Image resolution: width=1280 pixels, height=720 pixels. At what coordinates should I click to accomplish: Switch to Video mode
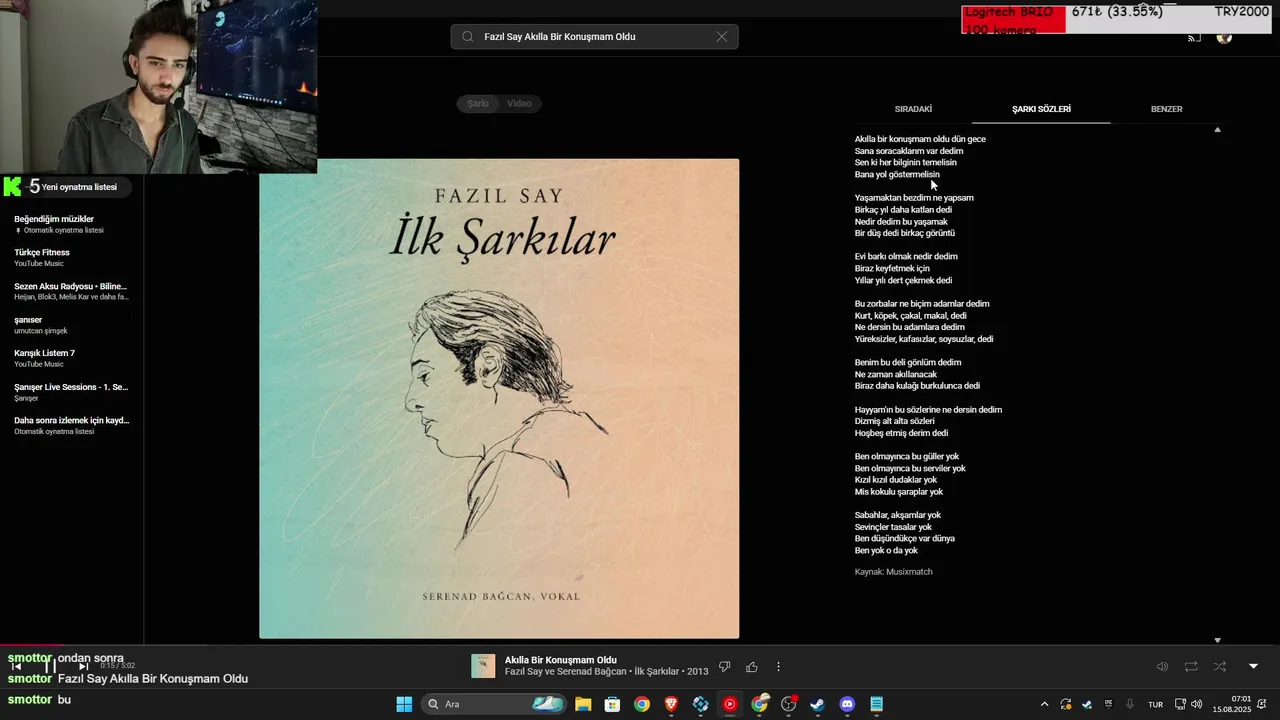(519, 104)
